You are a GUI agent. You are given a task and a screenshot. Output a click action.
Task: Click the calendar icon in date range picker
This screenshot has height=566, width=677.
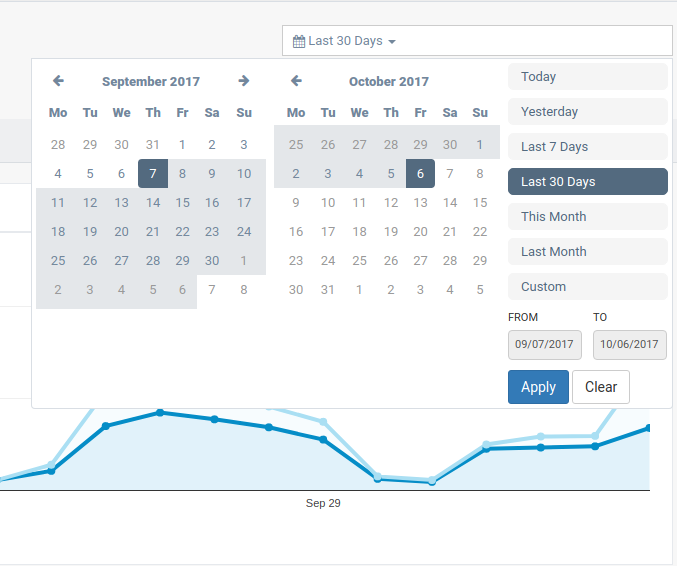[299, 41]
